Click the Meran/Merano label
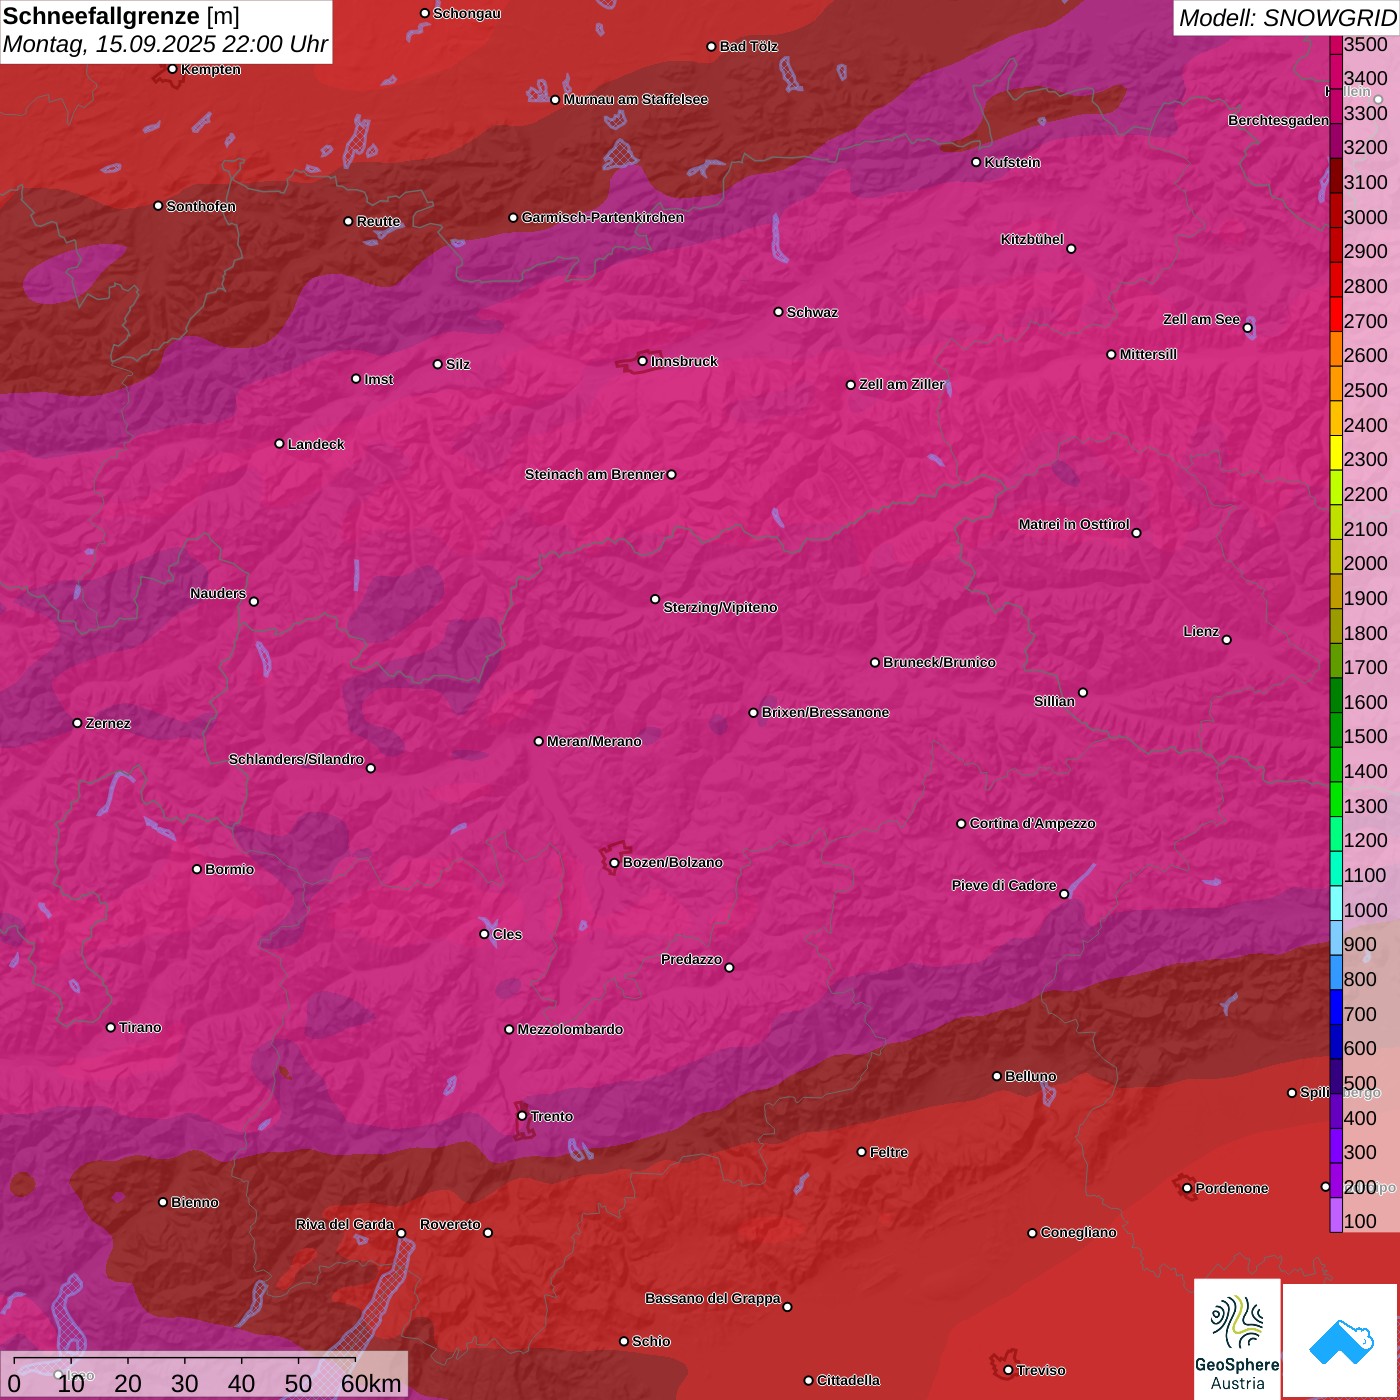 [x=594, y=741]
